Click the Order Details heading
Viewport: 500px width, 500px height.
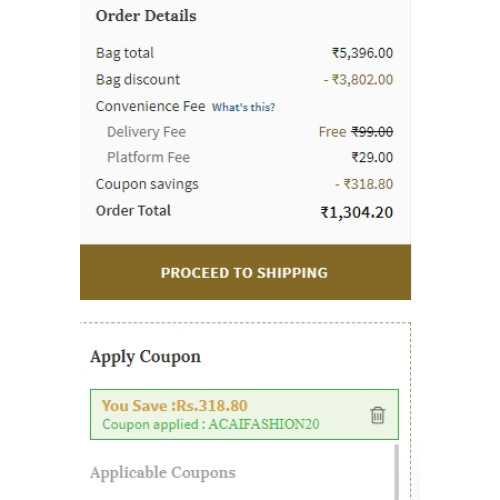tap(146, 16)
